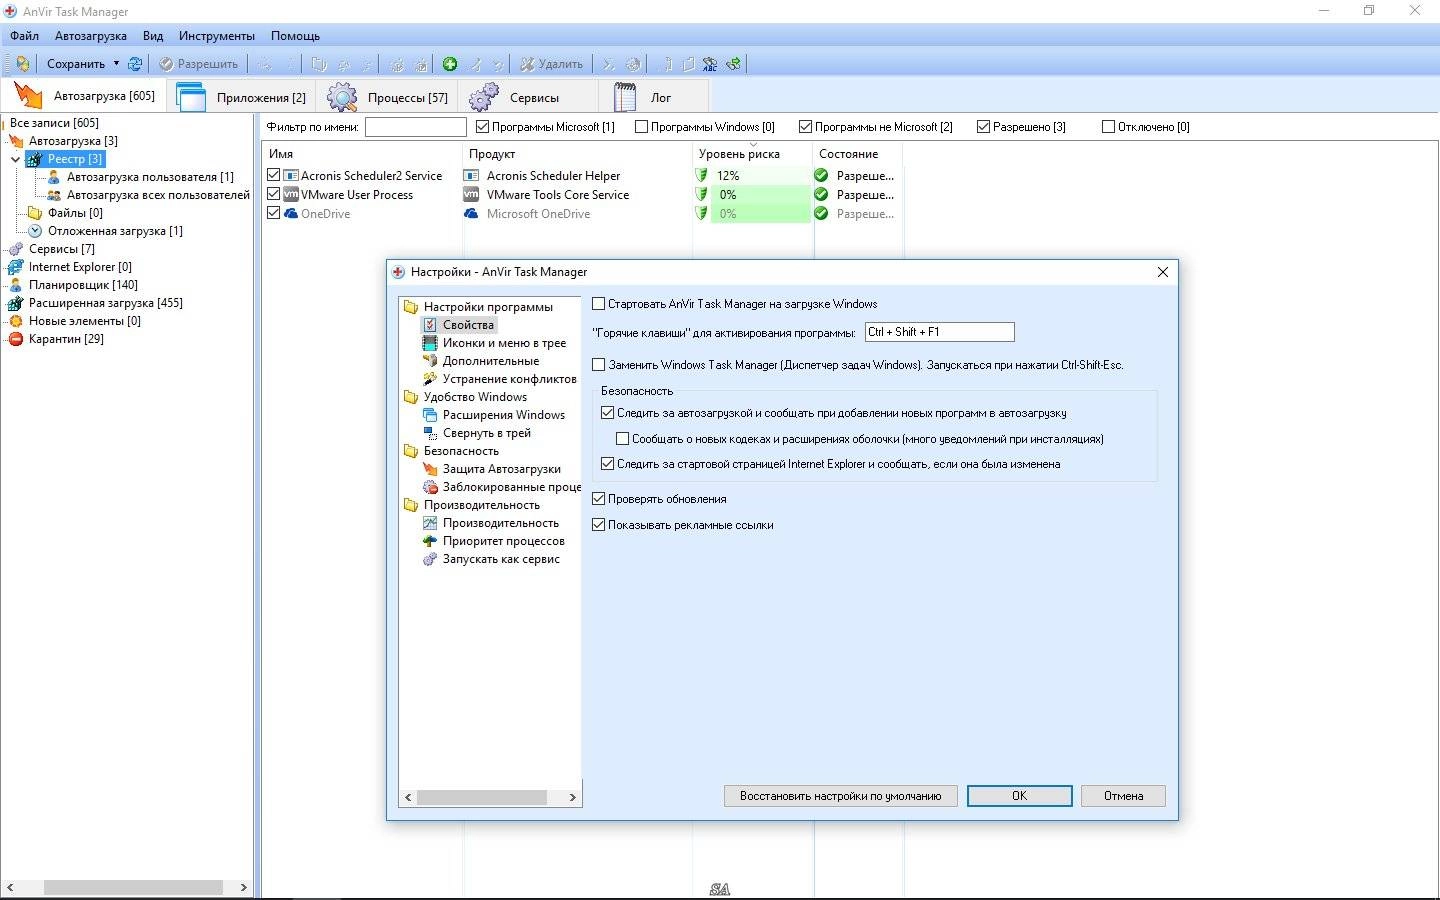Switch to the Приложения [2] tab
Screen dimensions: 1440x900
click(242, 98)
